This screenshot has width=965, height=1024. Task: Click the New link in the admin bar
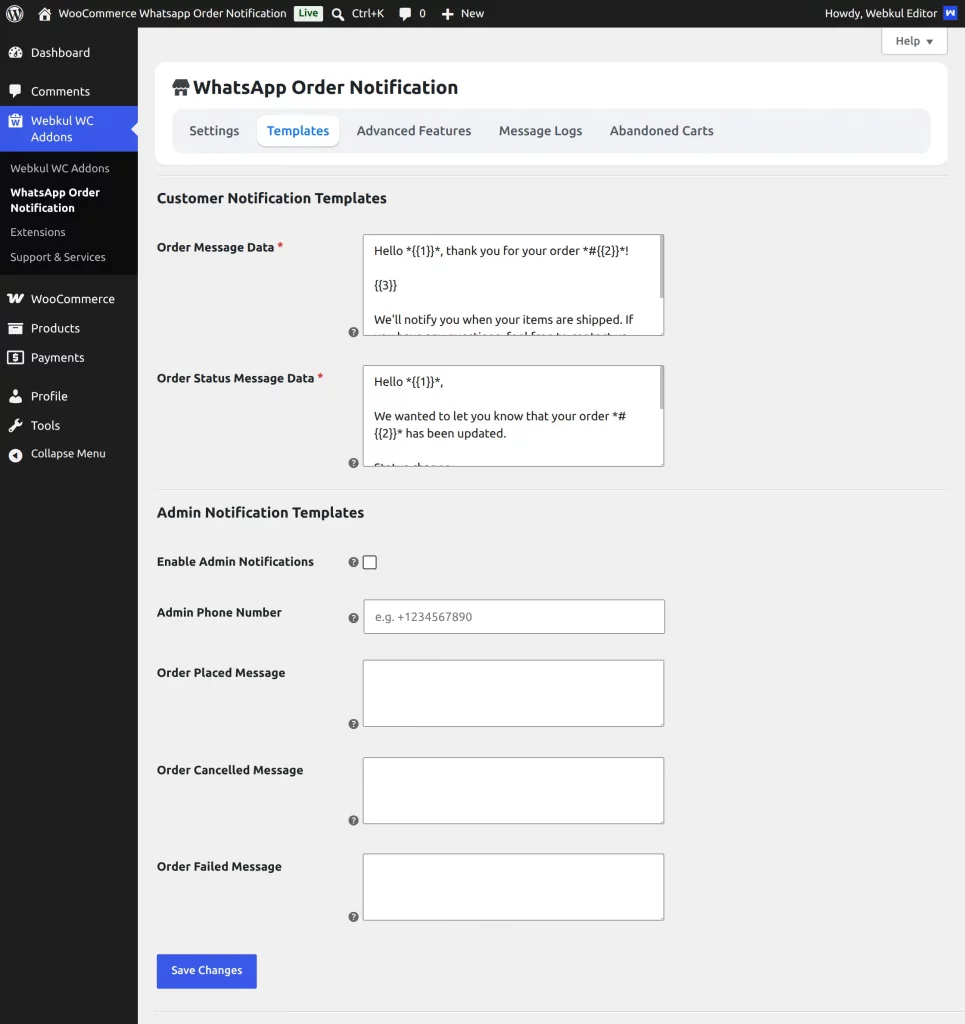[472, 13]
